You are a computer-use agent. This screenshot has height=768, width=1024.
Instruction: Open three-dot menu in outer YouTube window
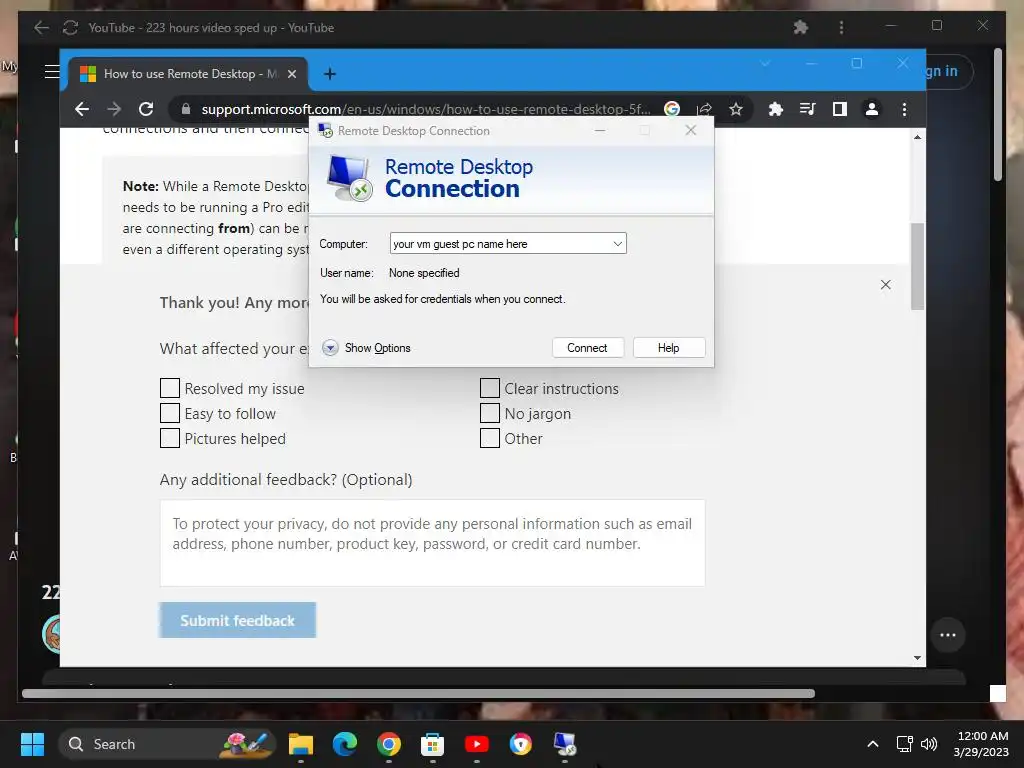tap(841, 27)
